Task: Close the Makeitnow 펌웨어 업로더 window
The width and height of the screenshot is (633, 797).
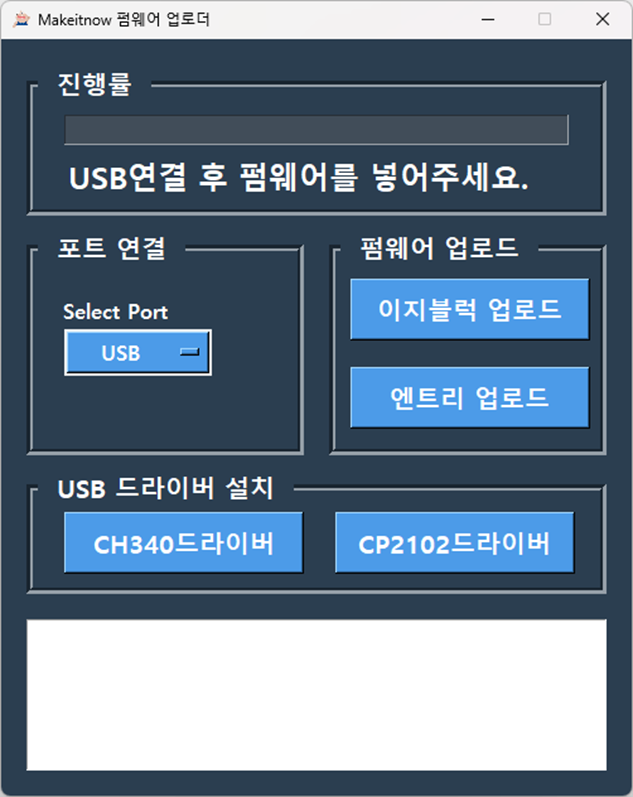Action: [x=602, y=19]
